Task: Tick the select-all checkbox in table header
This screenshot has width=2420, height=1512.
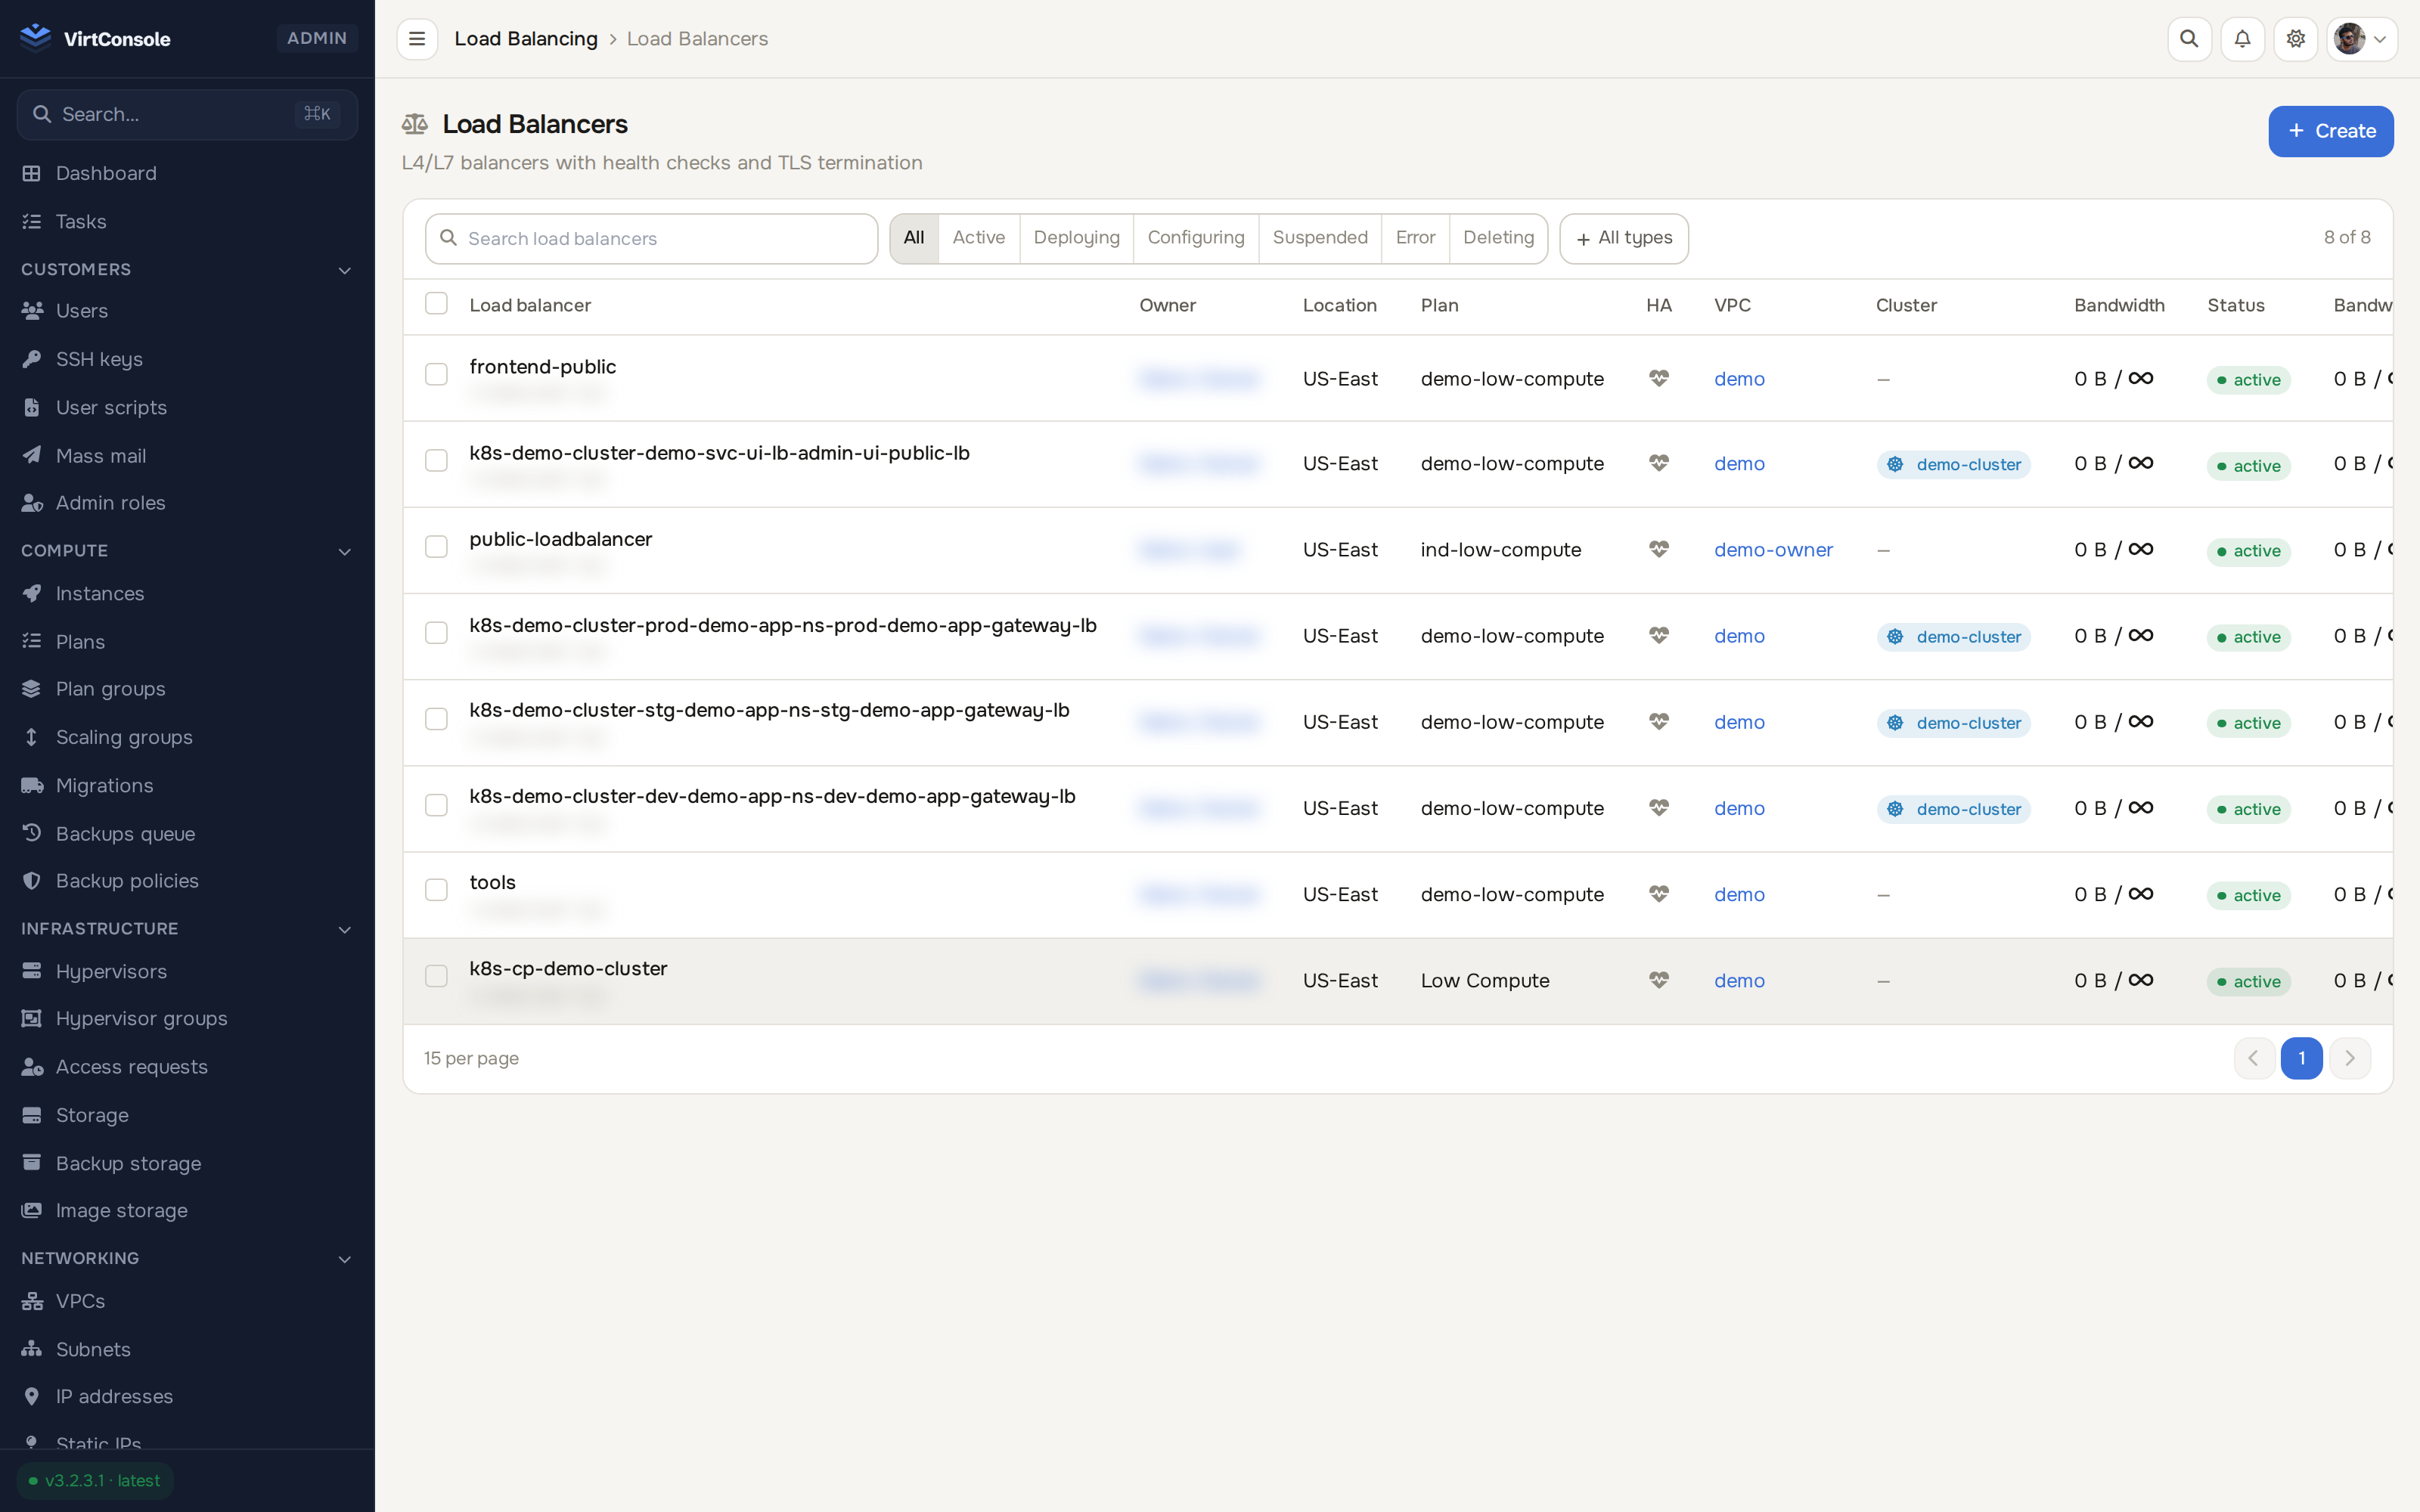Action: pyautogui.click(x=436, y=304)
